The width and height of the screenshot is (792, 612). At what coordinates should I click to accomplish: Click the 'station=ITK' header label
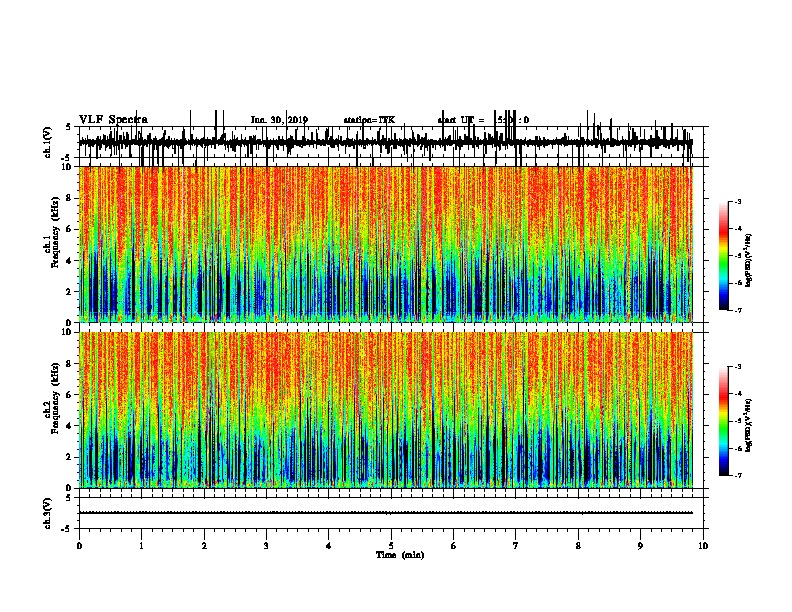tap(369, 120)
